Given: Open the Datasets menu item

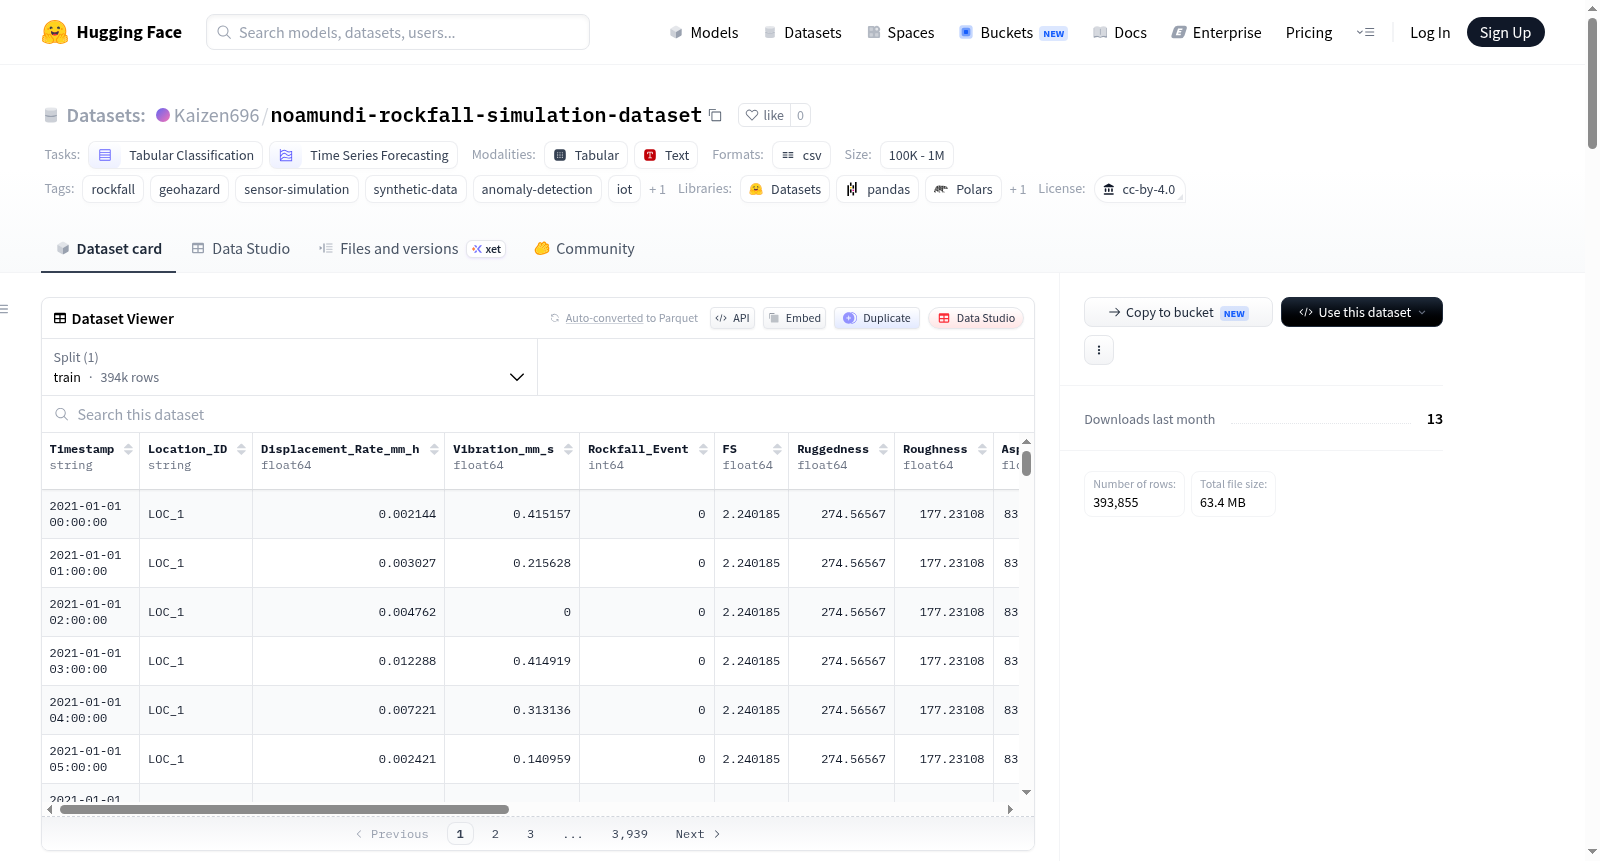Looking at the screenshot, I should point(802,32).
